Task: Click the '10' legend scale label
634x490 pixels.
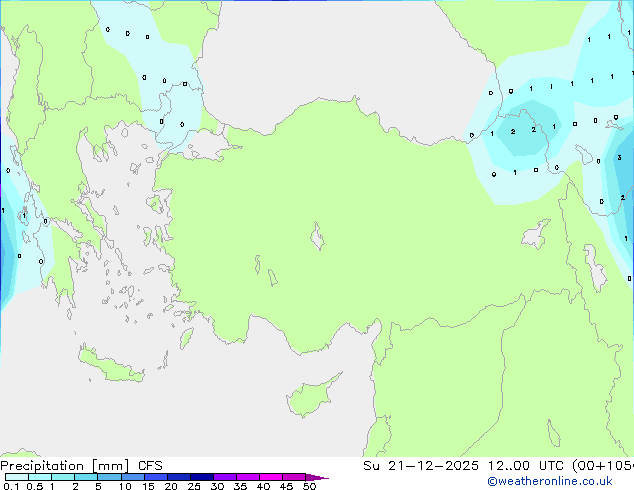Action: 125,486
